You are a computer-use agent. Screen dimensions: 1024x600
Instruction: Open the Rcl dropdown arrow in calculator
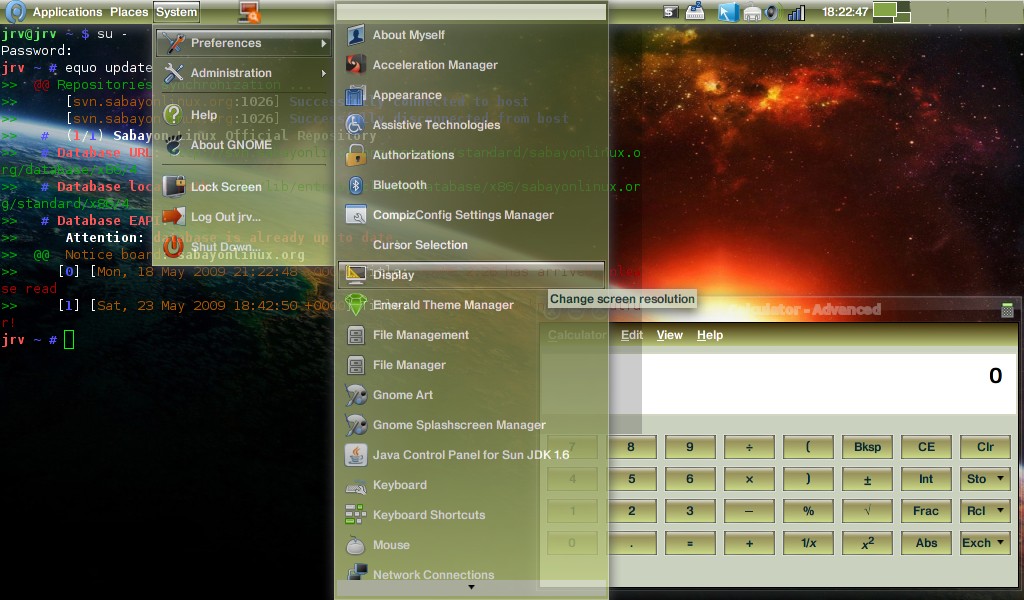click(x=1000, y=510)
